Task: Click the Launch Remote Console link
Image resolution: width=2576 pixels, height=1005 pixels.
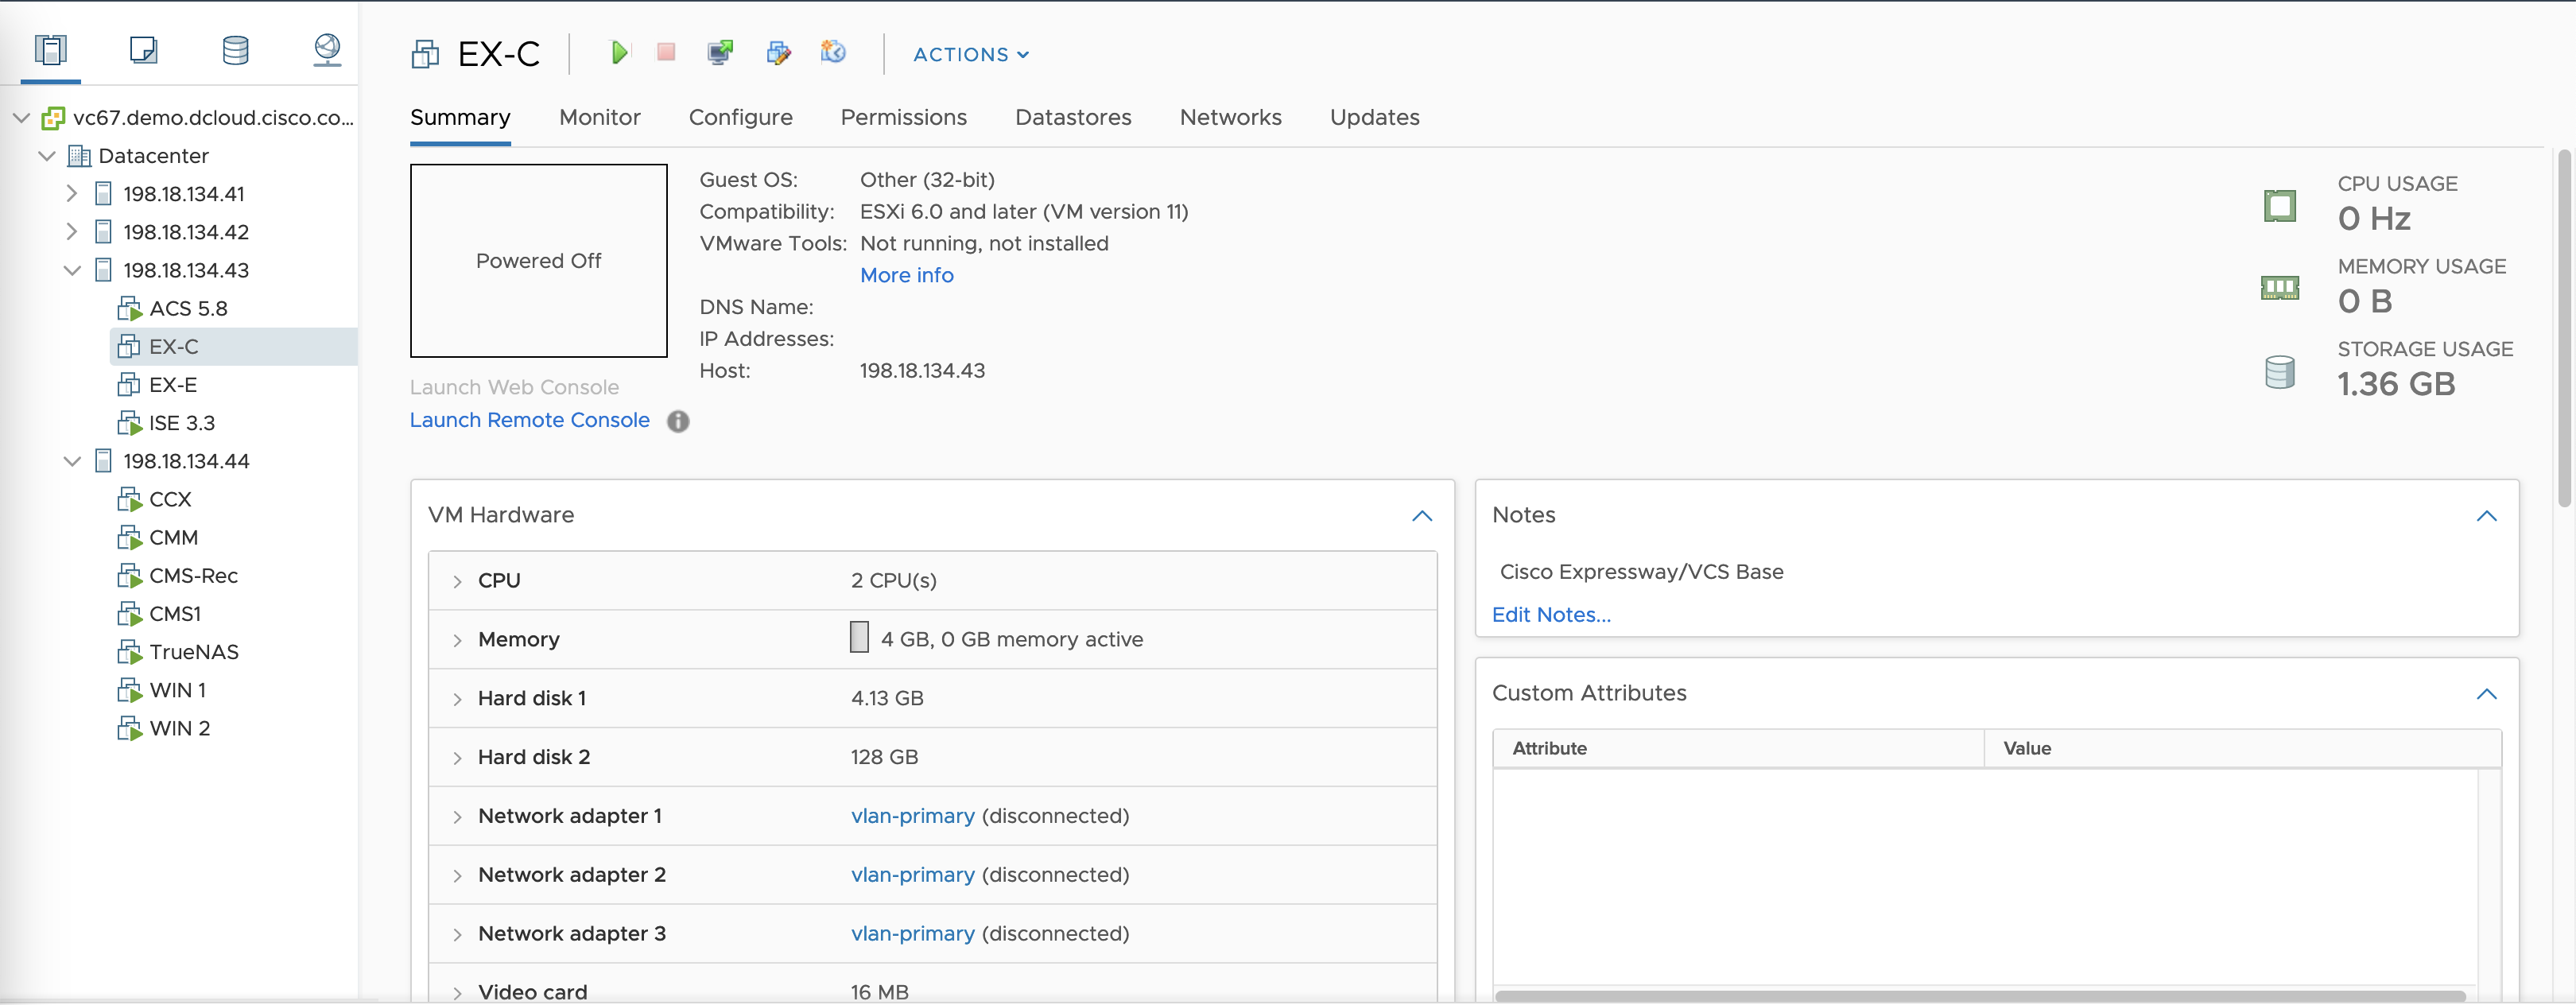Action: point(529,420)
